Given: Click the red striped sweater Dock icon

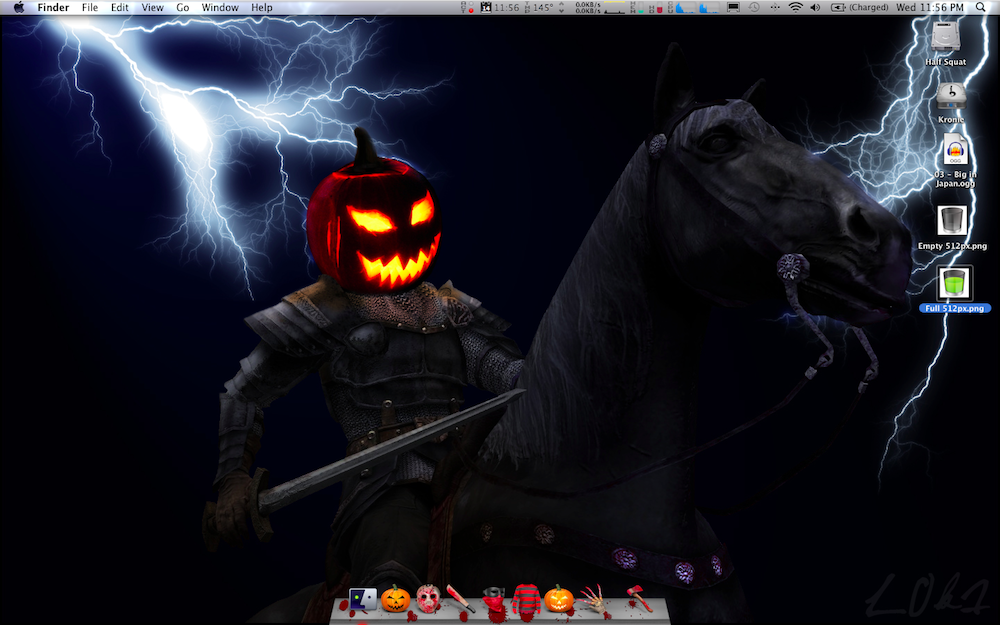Looking at the screenshot, I should (526, 601).
